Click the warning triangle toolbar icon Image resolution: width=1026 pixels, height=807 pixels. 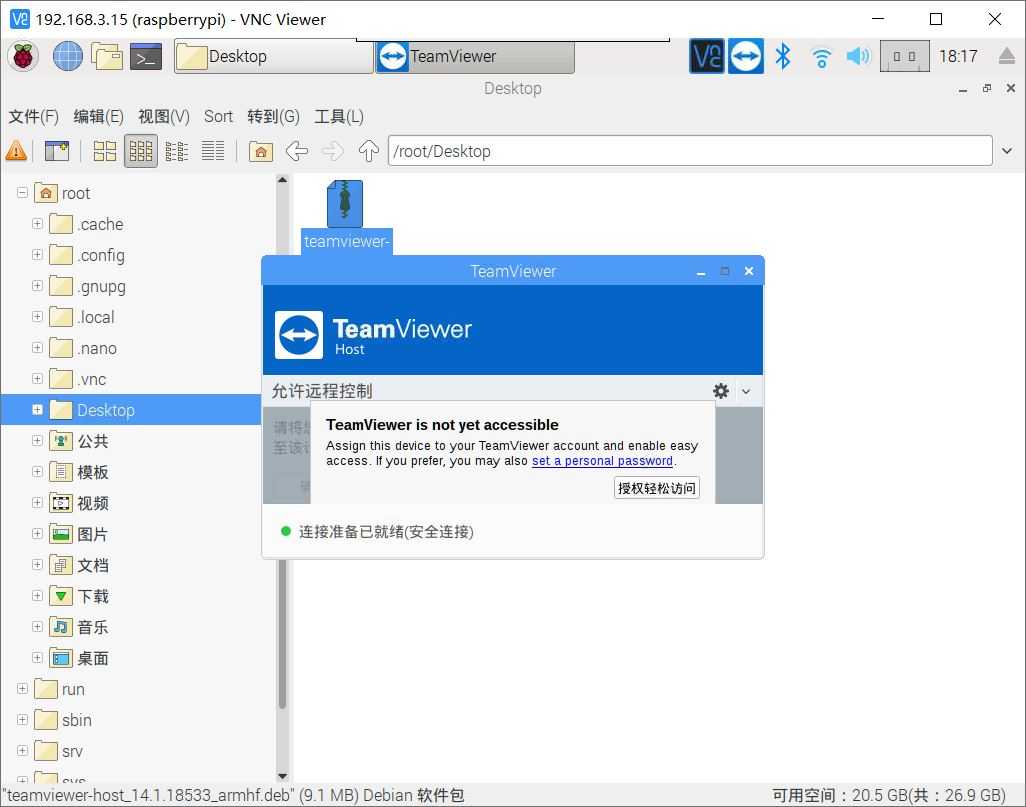[16, 151]
